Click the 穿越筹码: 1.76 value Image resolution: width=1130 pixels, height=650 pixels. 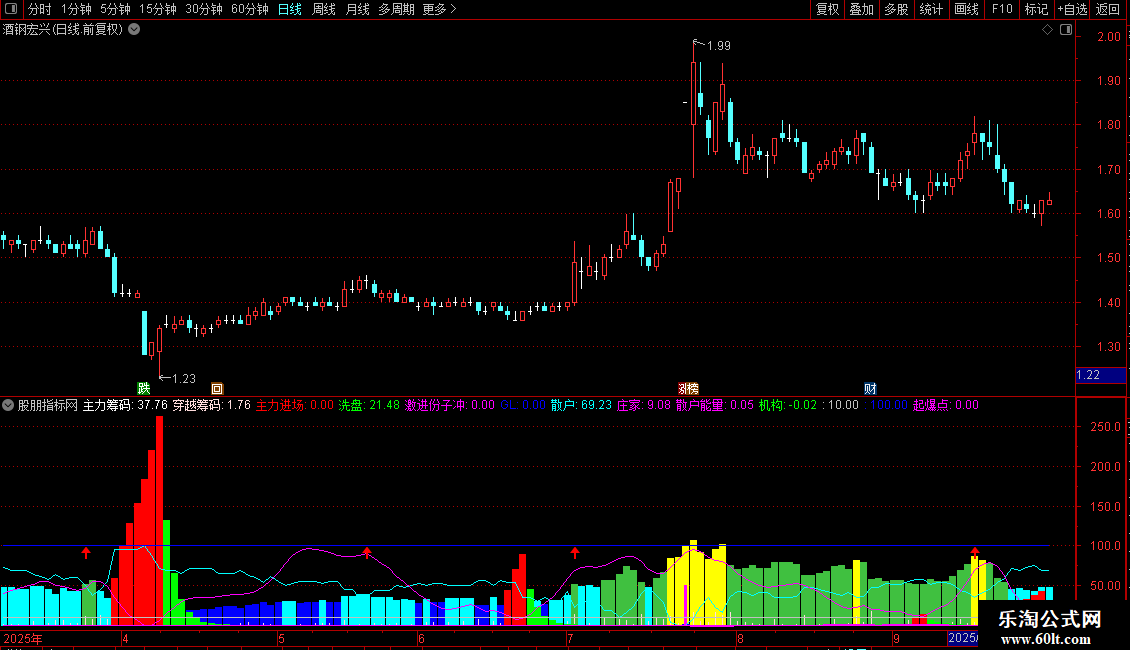(211, 405)
